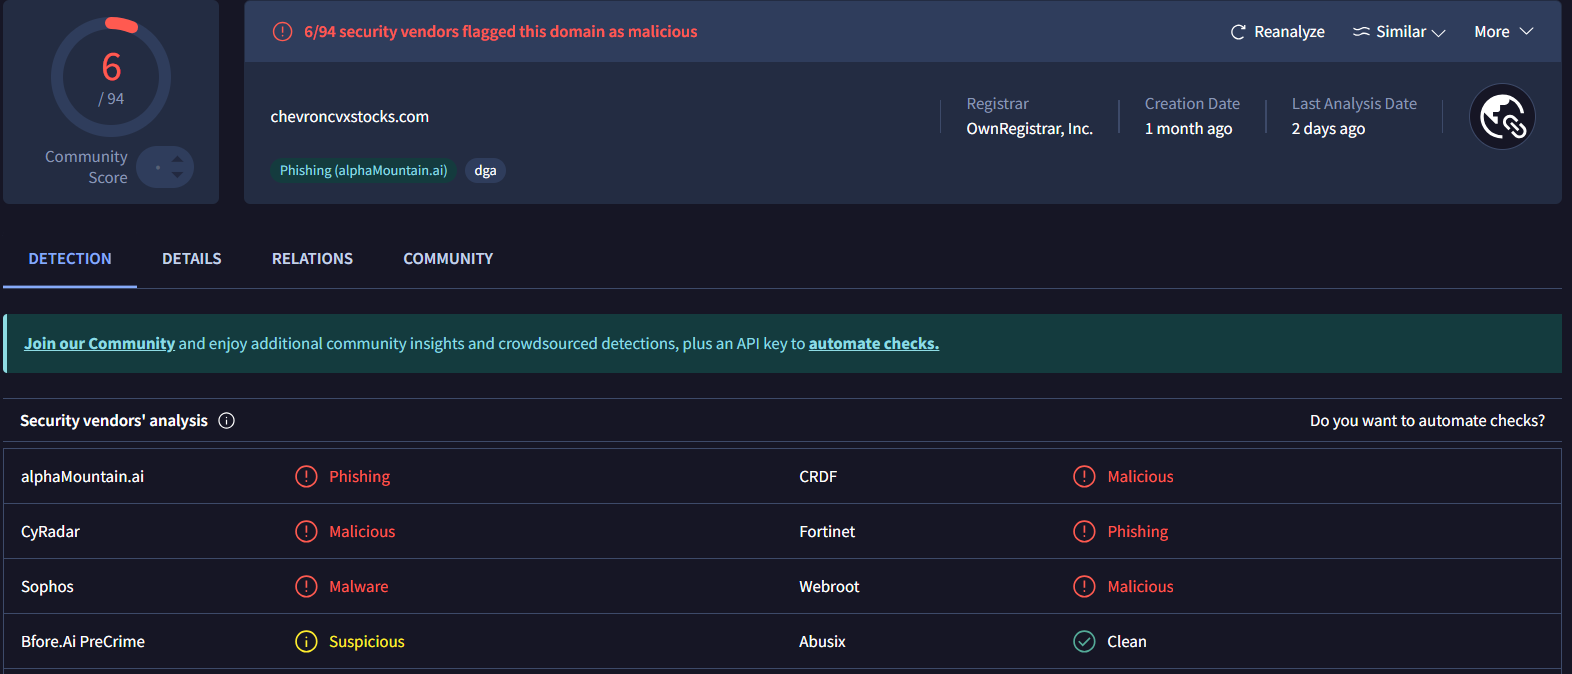Expand the More menu chevron

[1527, 32]
